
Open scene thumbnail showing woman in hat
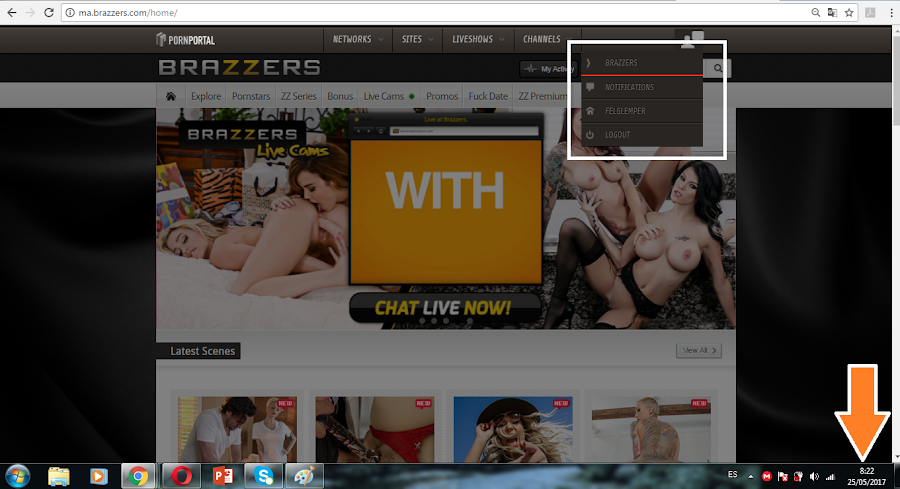(513, 429)
